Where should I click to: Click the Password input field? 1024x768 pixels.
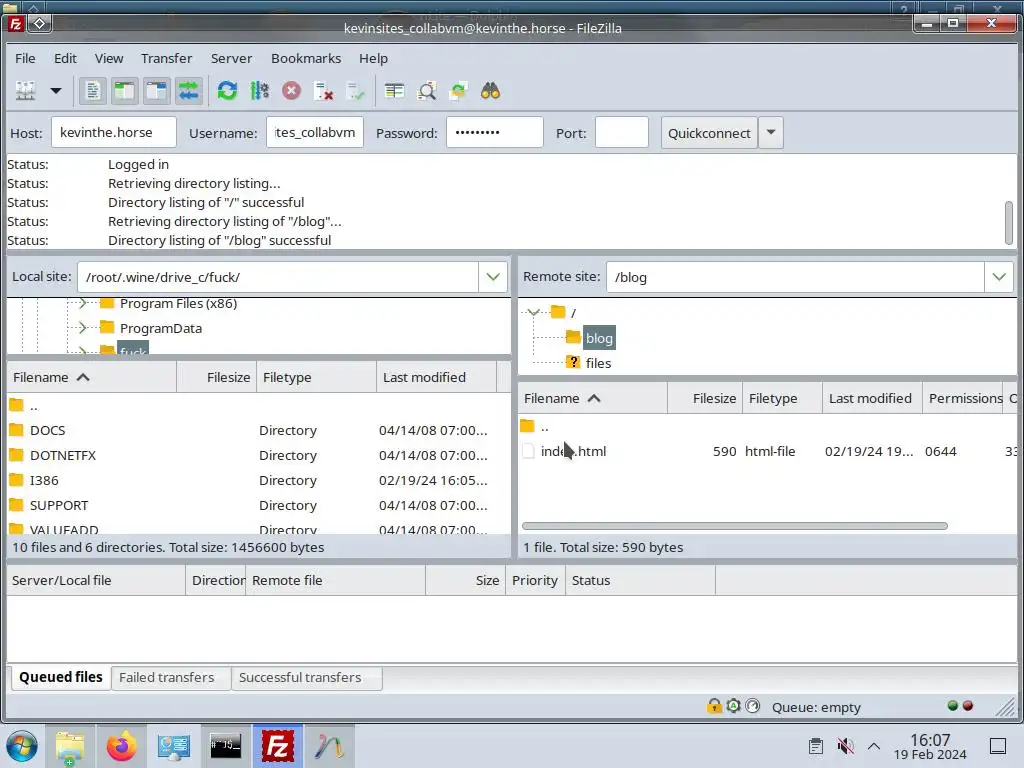[x=494, y=133]
